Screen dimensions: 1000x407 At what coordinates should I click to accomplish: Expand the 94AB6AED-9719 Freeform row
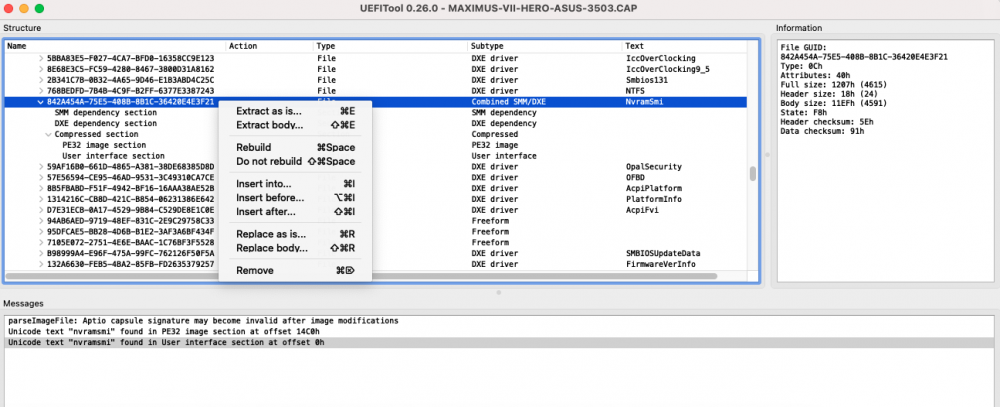41,221
